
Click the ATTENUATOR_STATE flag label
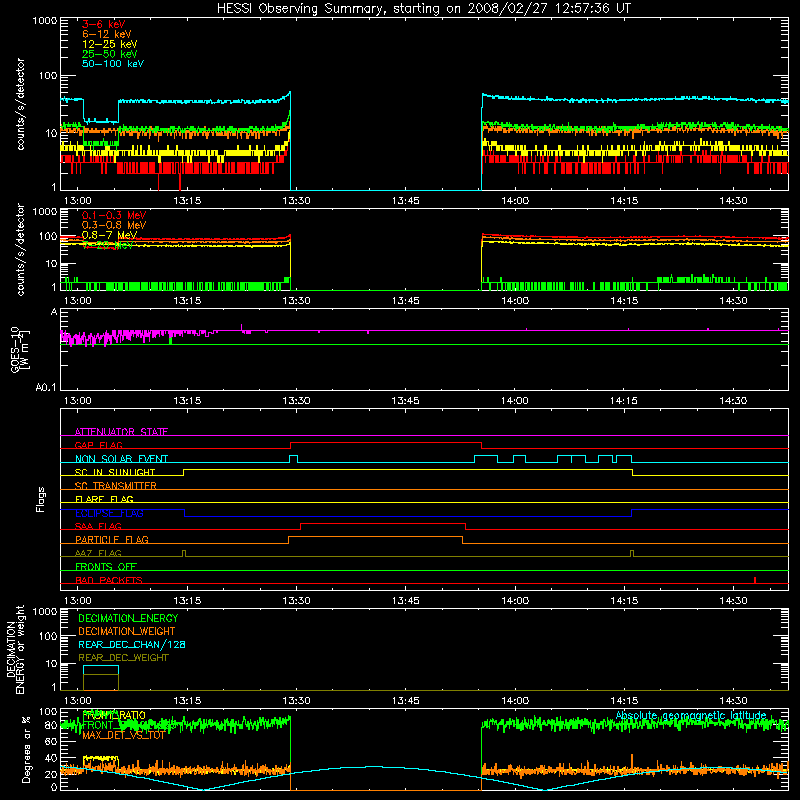(121, 432)
